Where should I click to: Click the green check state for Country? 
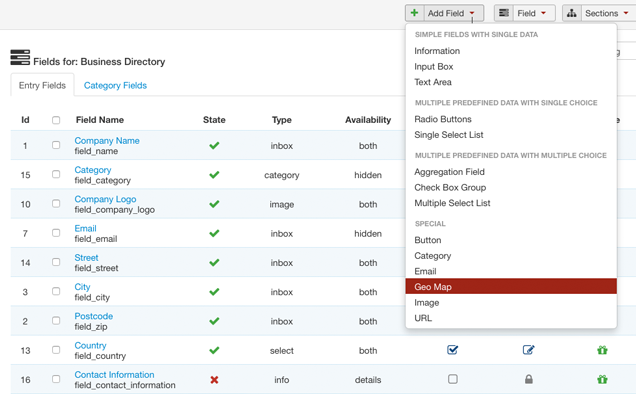pyautogui.click(x=214, y=350)
